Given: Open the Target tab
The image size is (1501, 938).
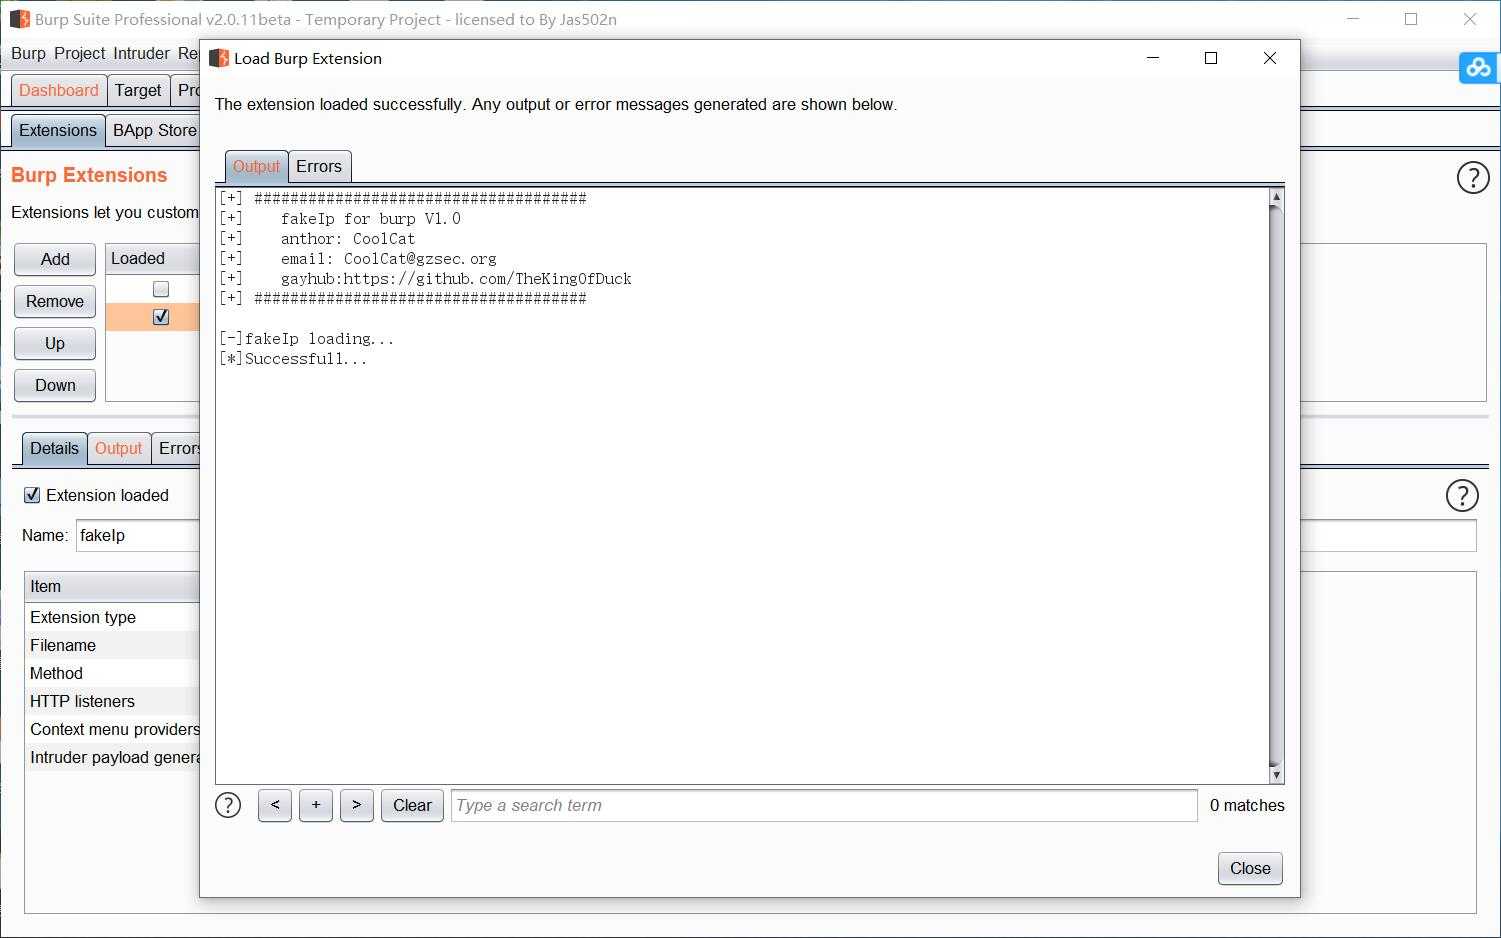Looking at the screenshot, I should pyautogui.click(x=138, y=90).
